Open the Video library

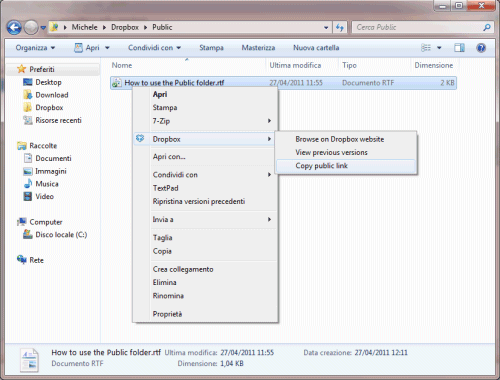38,196
